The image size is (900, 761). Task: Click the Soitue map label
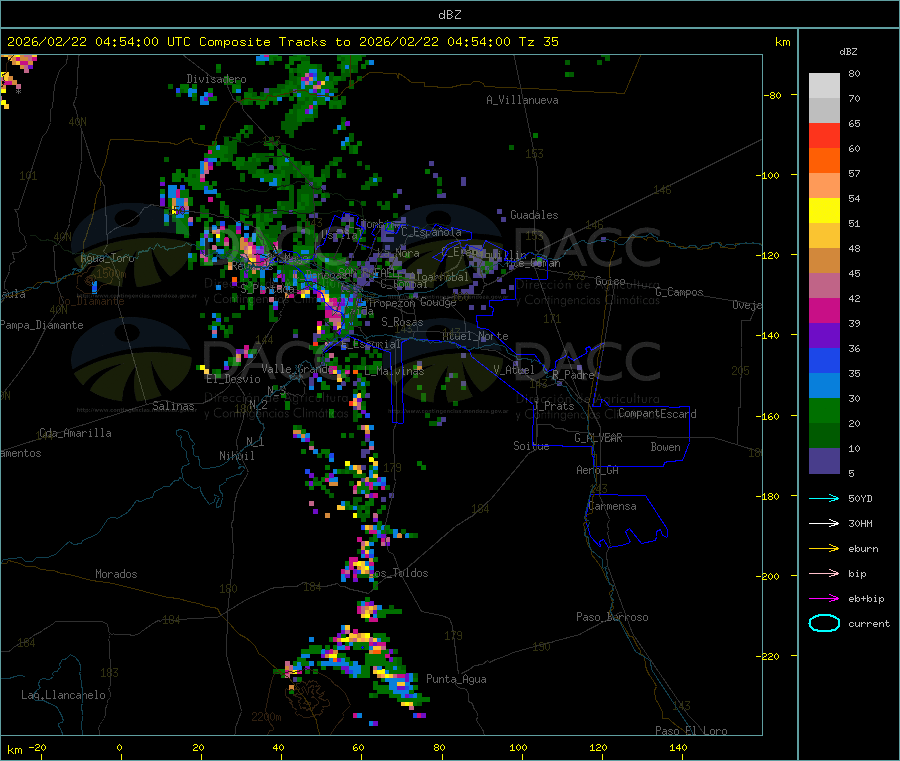pyautogui.click(x=531, y=446)
